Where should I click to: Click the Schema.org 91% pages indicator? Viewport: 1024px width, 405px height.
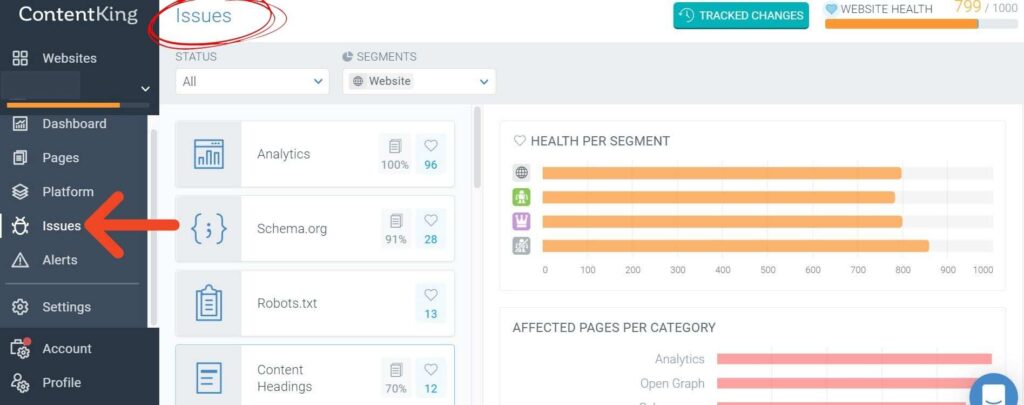(x=396, y=229)
